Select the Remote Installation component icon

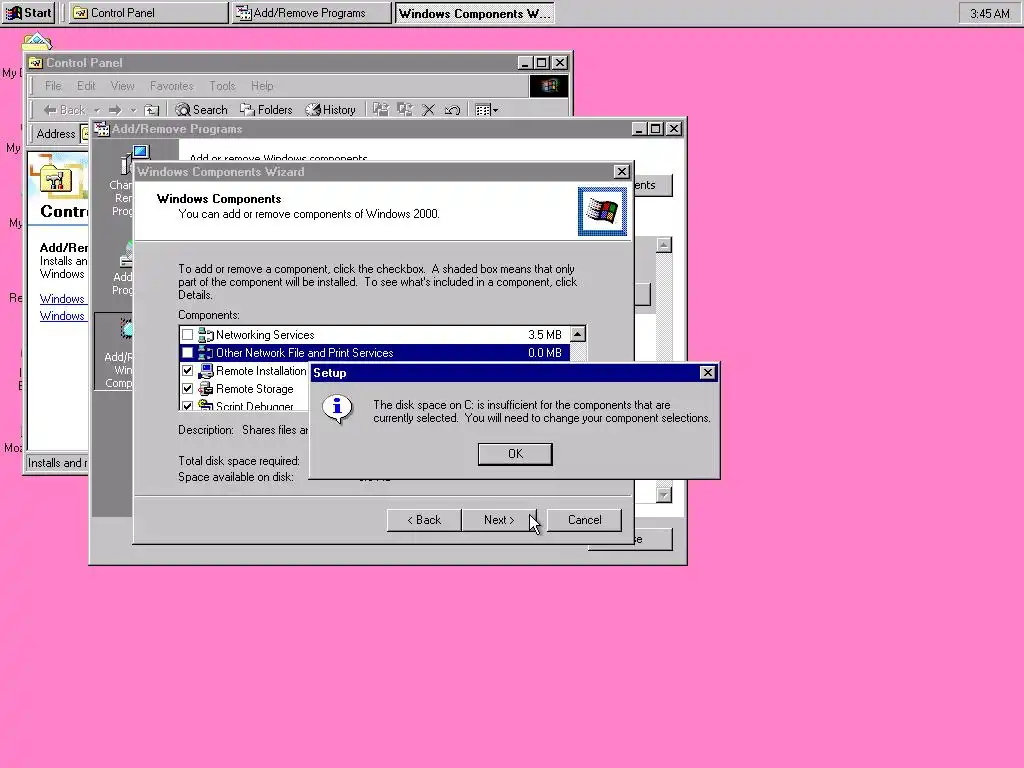click(206, 371)
